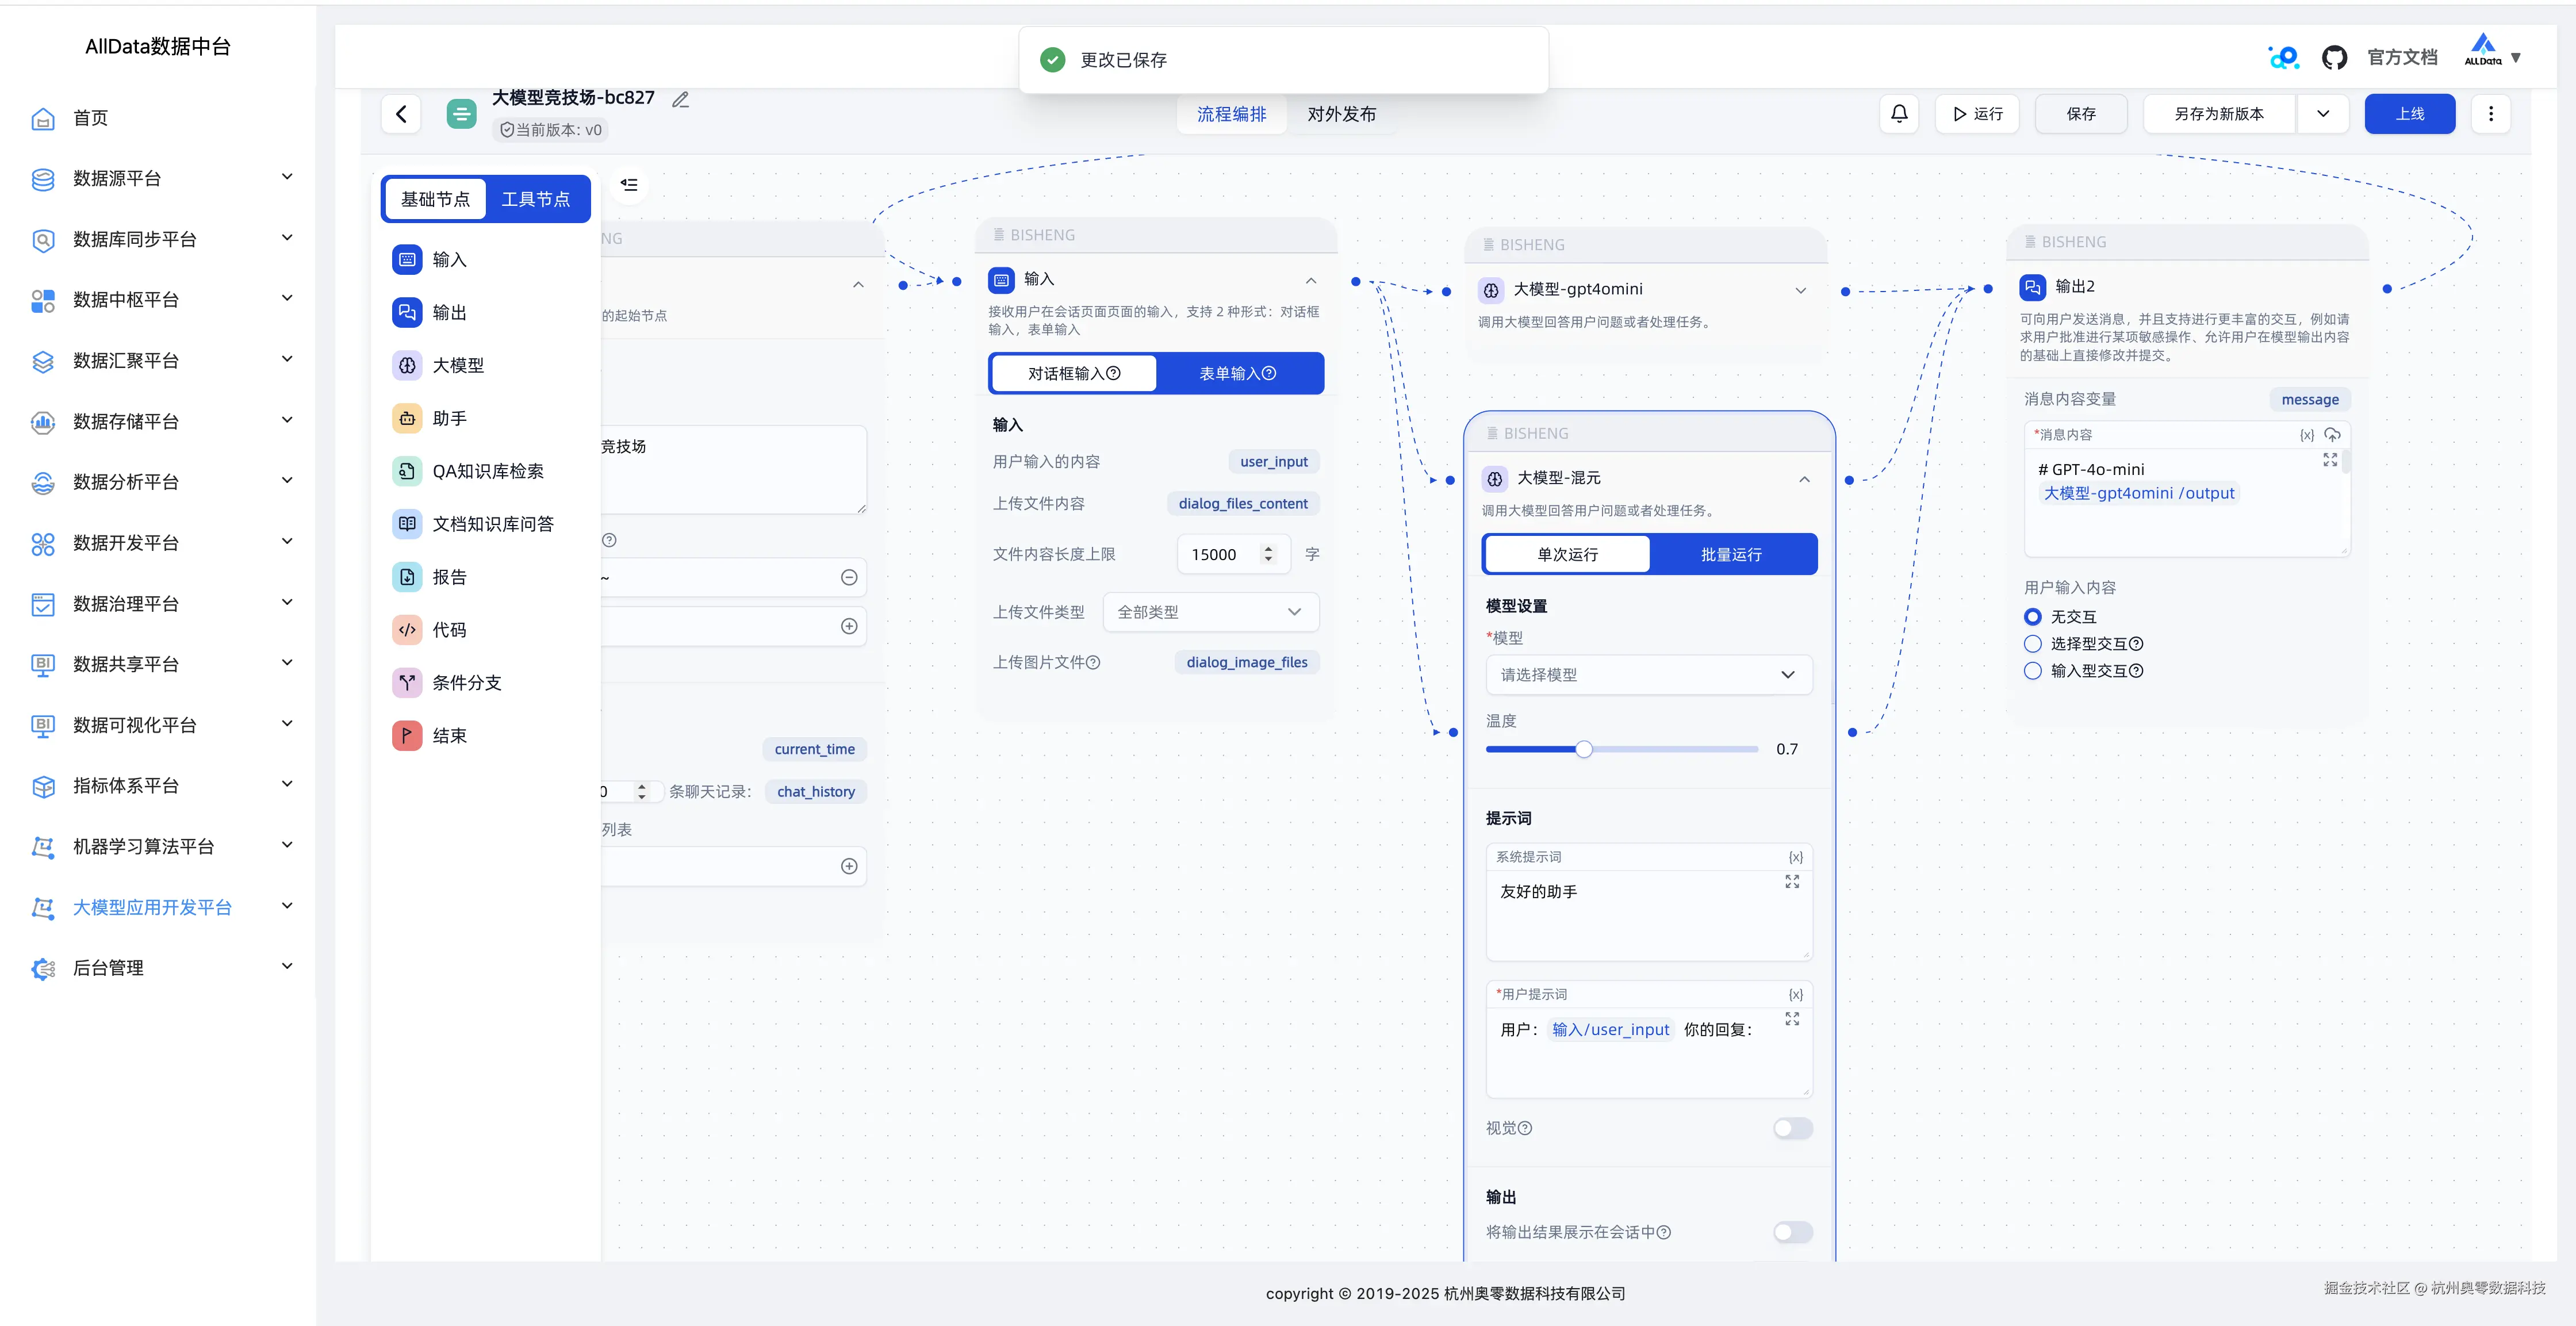Click the notification bell icon
The image size is (2576, 1326).
pyautogui.click(x=1899, y=114)
